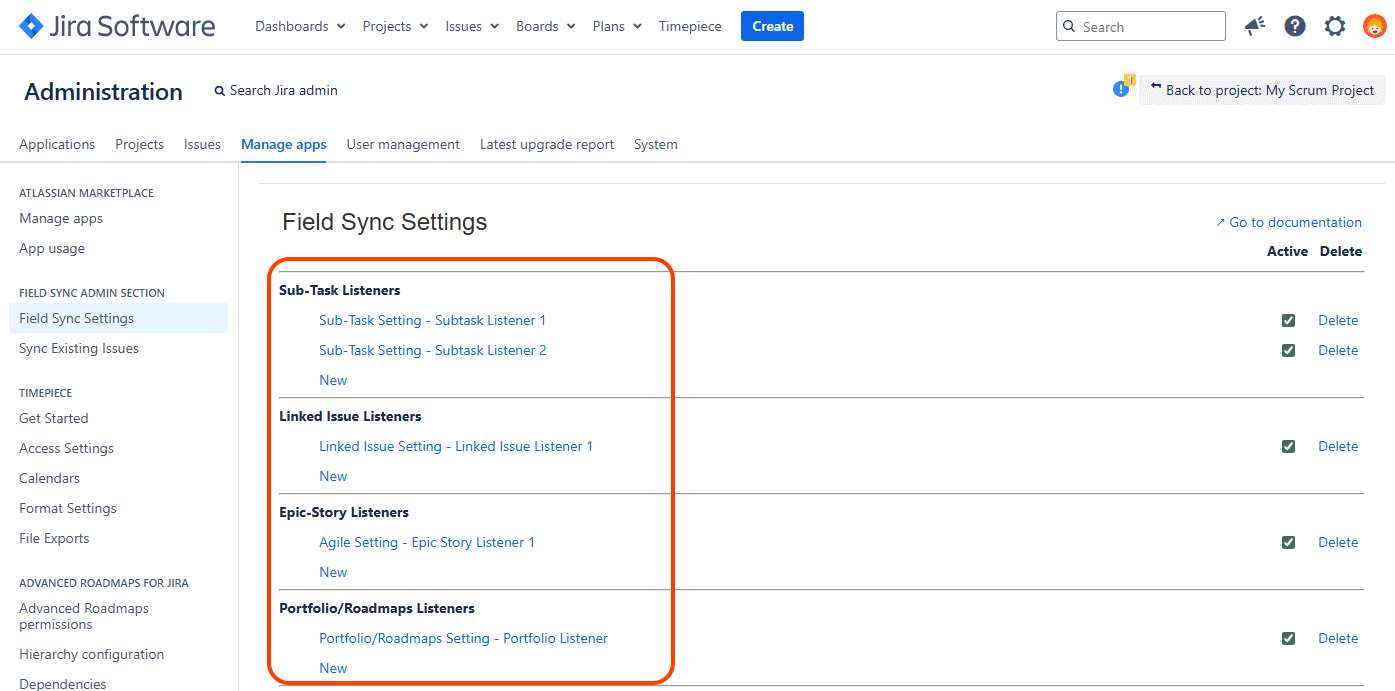Expand the Plans dropdown menu
This screenshot has height=691, width=1395.
(617, 26)
